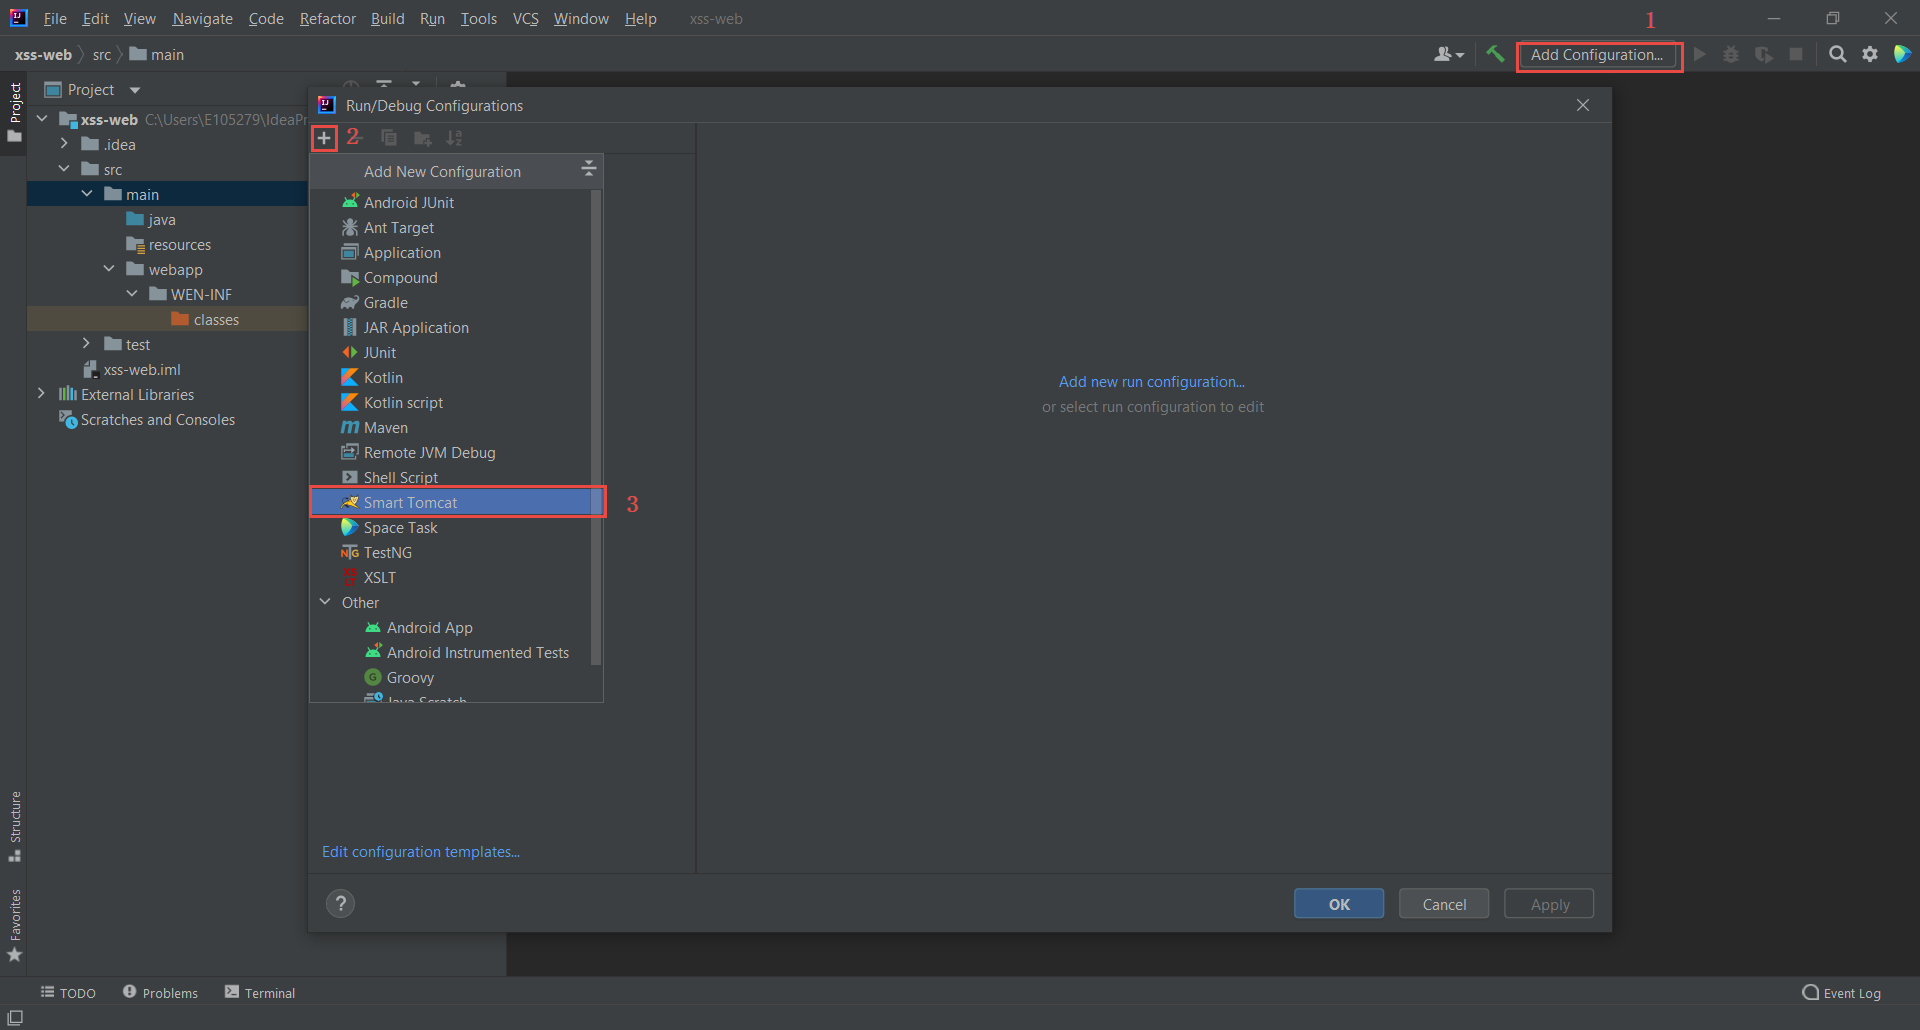The height and width of the screenshot is (1030, 1920).
Task: Click the Debug bug icon
Action: (1731, 55)
